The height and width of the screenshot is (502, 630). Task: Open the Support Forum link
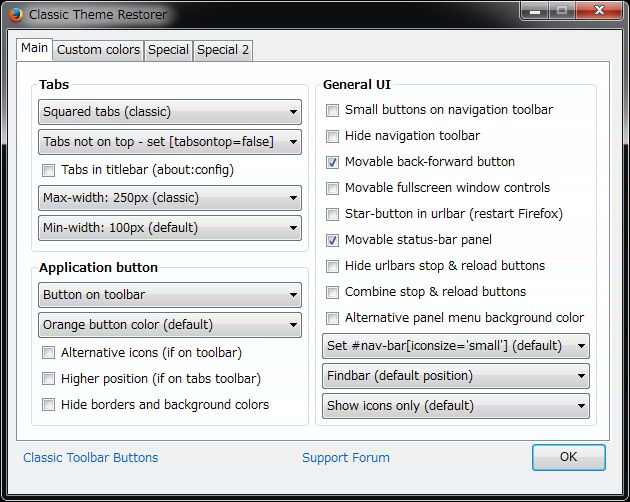[346, 458]
